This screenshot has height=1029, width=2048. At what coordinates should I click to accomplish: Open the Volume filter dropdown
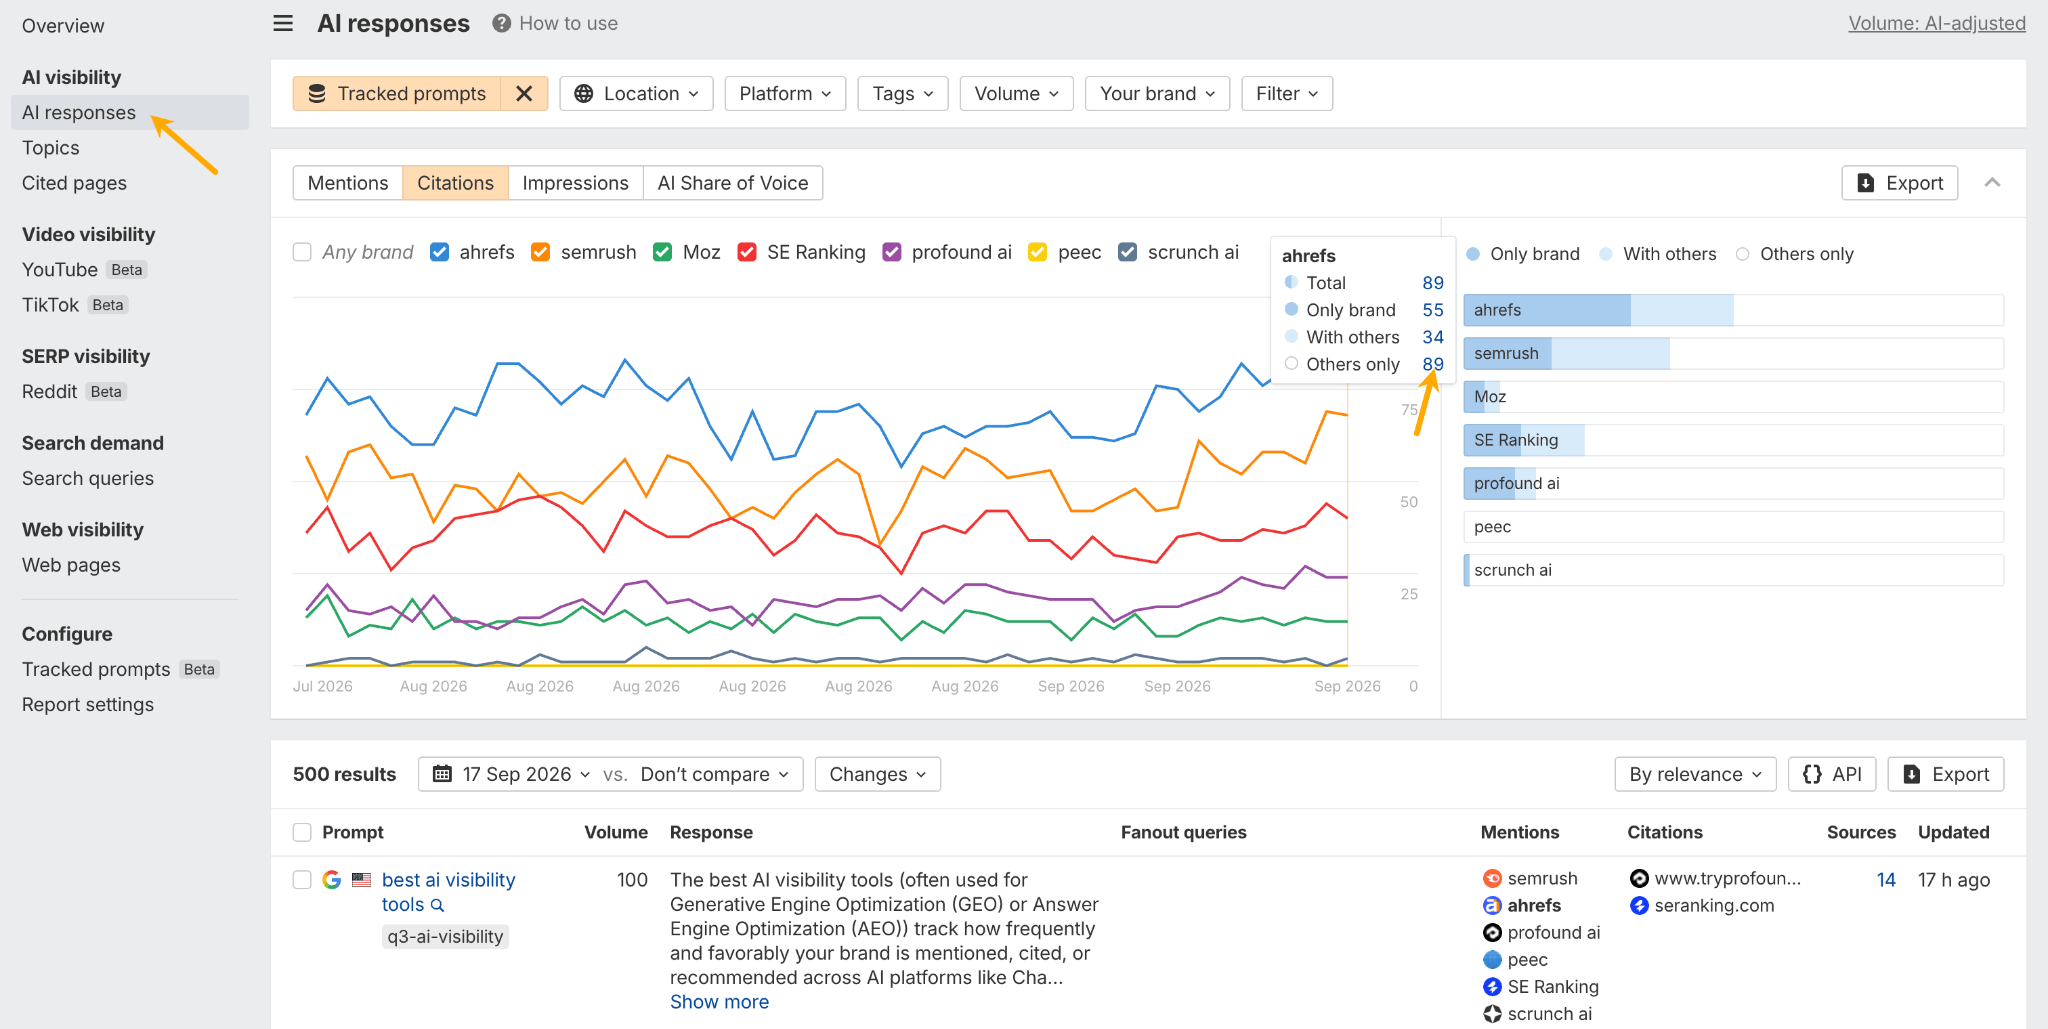[1016, 93]
